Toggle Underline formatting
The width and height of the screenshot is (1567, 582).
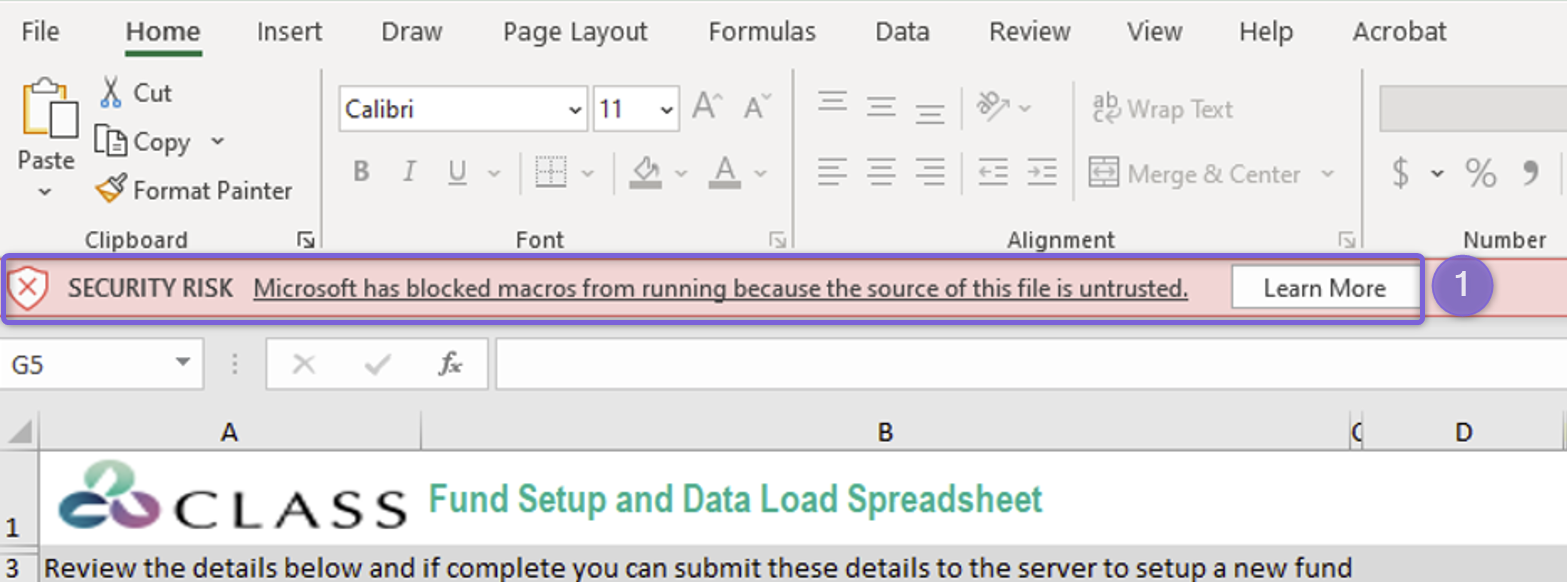458,173
